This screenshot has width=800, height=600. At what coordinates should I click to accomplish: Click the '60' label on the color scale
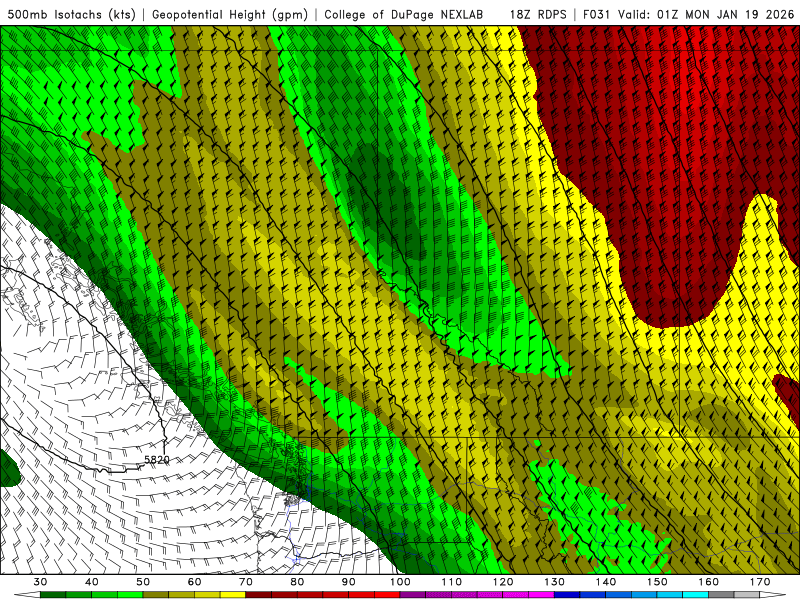click(194, 582)
